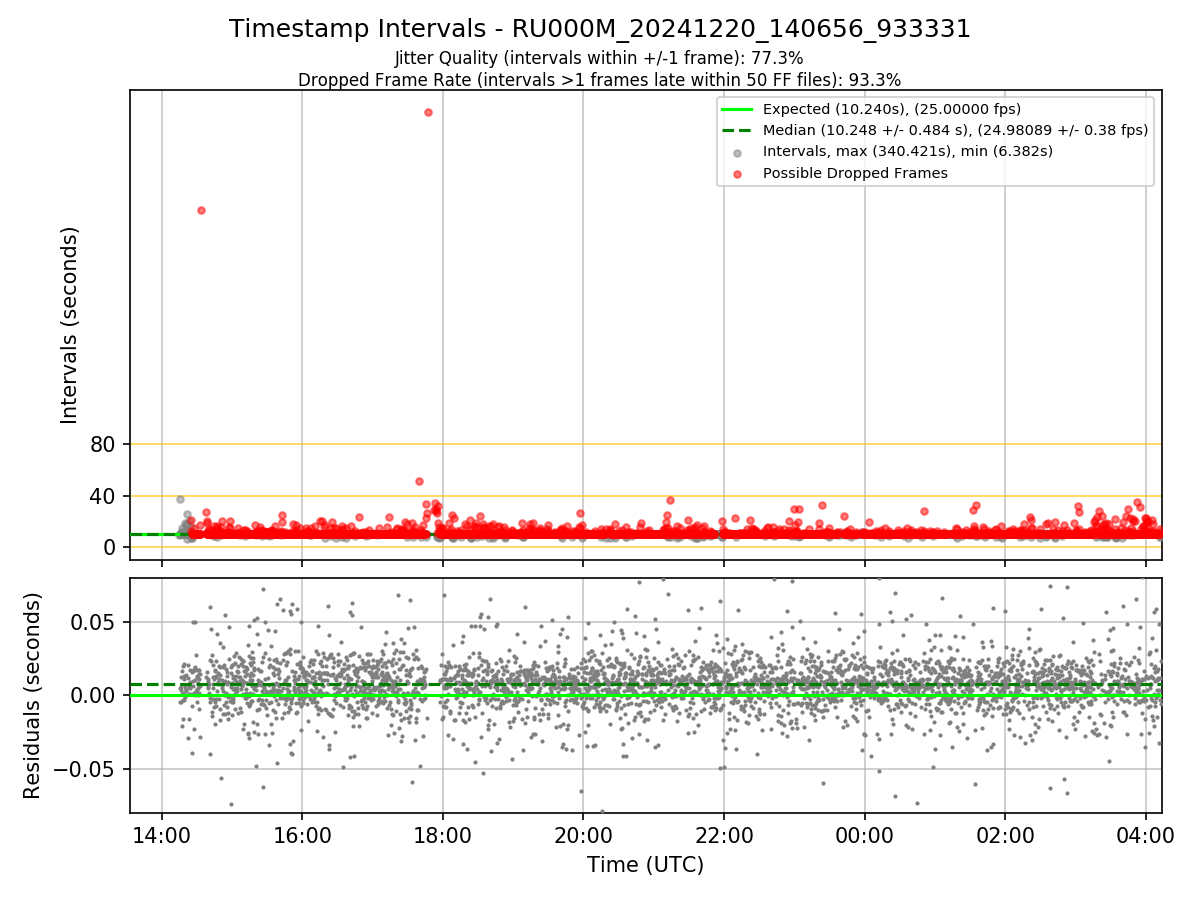Click the dashed dark green line sample in legend
The height and width of the screenshot is (900, 1200).
pos(737,130)
